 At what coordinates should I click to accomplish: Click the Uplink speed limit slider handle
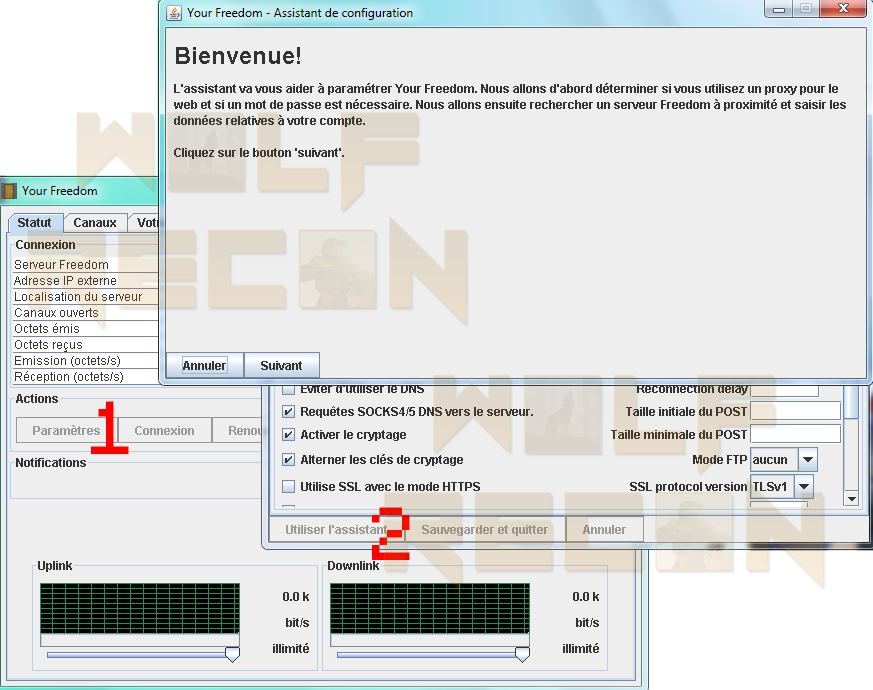[x=232, y=654]
